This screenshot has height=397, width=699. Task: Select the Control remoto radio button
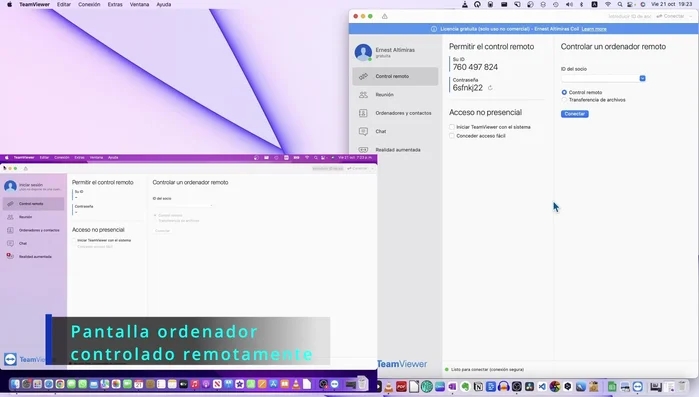[564, 92]
